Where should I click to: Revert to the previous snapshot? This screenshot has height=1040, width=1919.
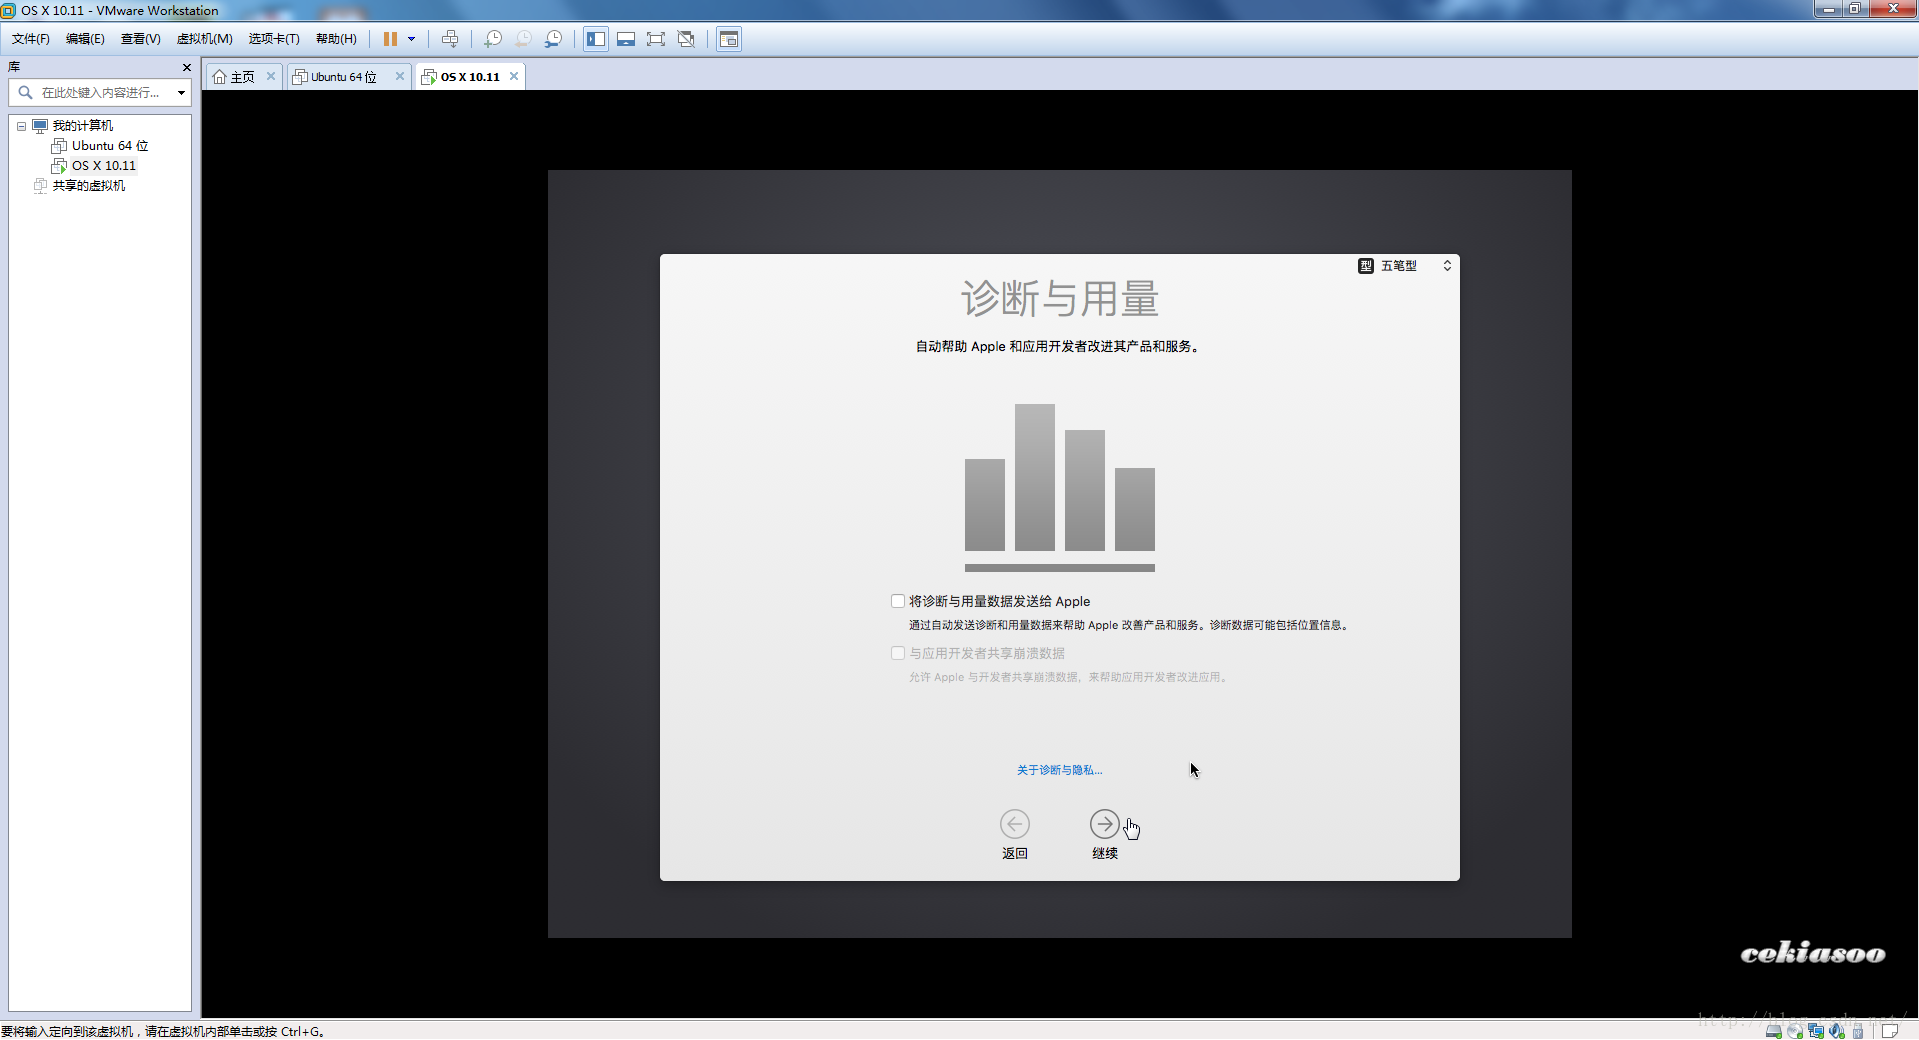coord(523,39)
